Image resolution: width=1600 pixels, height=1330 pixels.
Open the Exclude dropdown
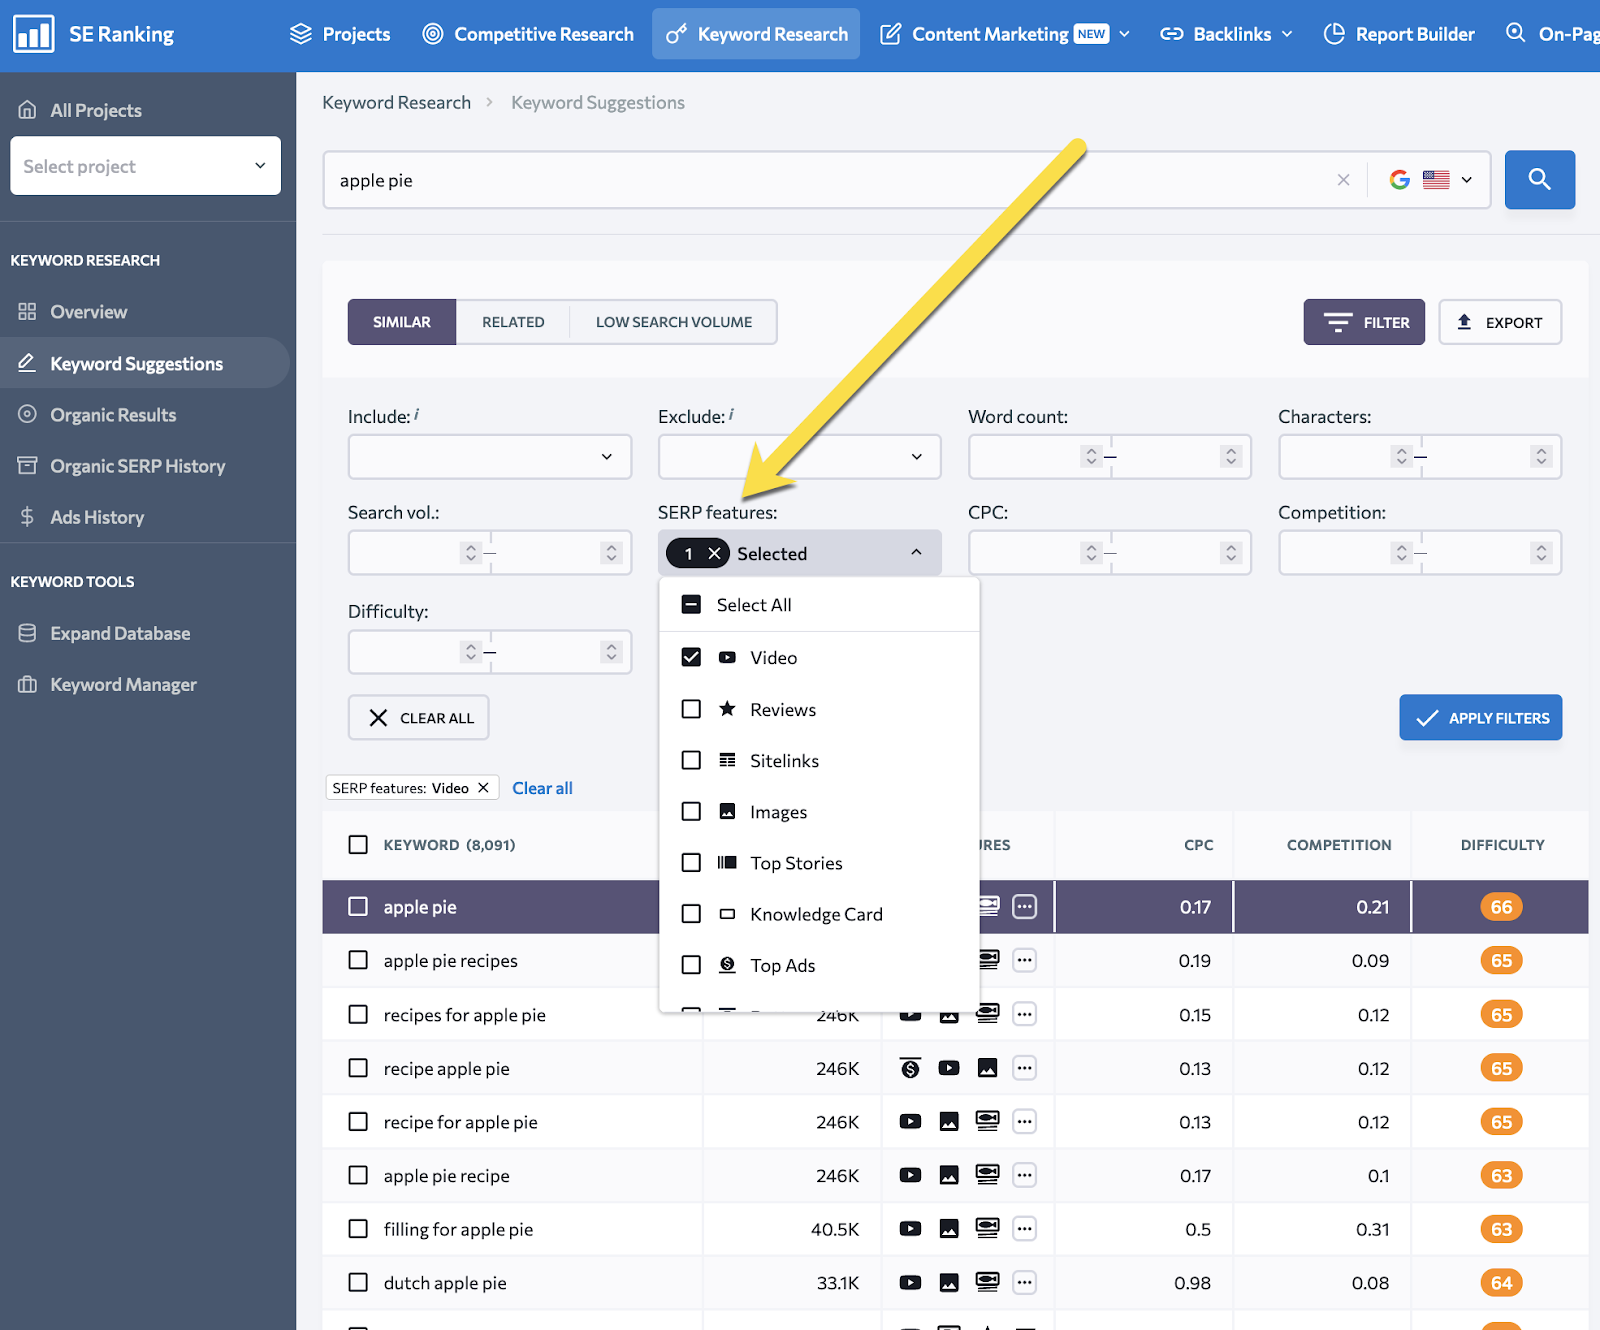coord(800,456)
